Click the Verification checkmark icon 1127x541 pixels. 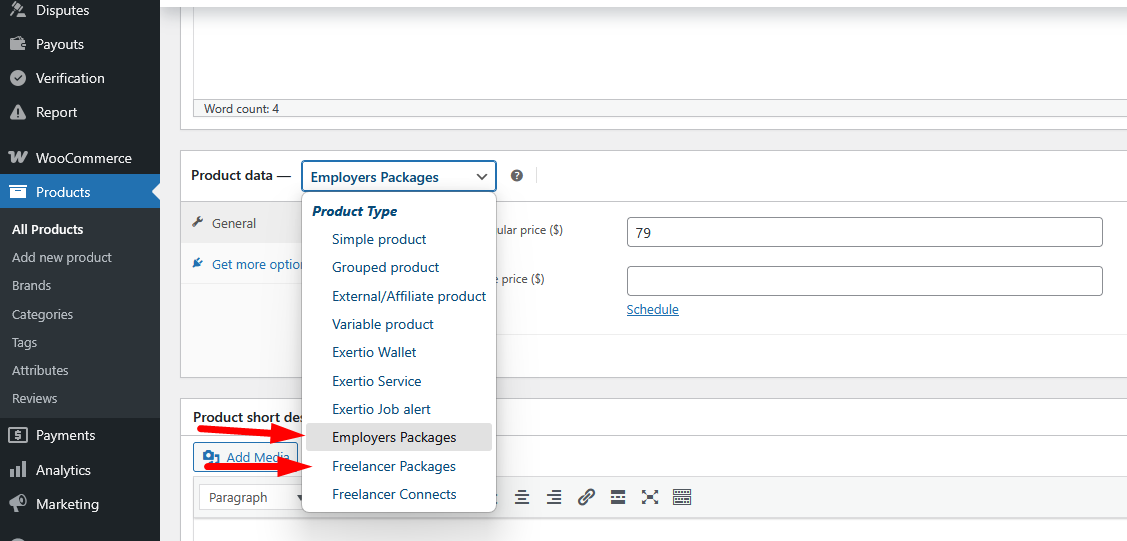click(18, 78)
